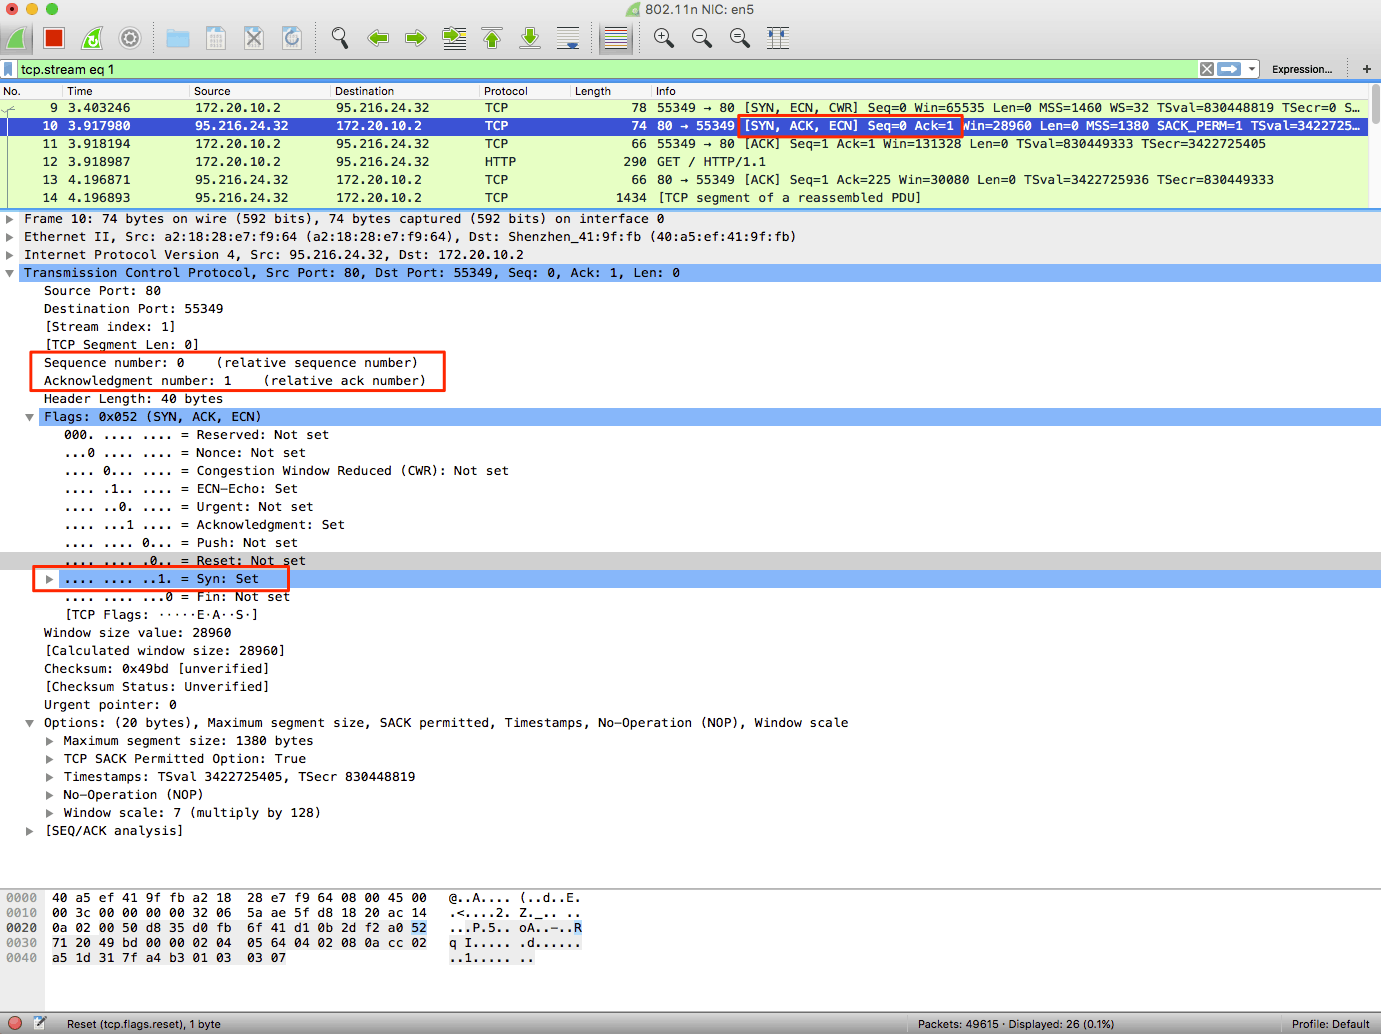The image size is (1381, 1034).
Task: Open the display filter history dropdown
Action: pyautogui.click(x=1252, y=69)
